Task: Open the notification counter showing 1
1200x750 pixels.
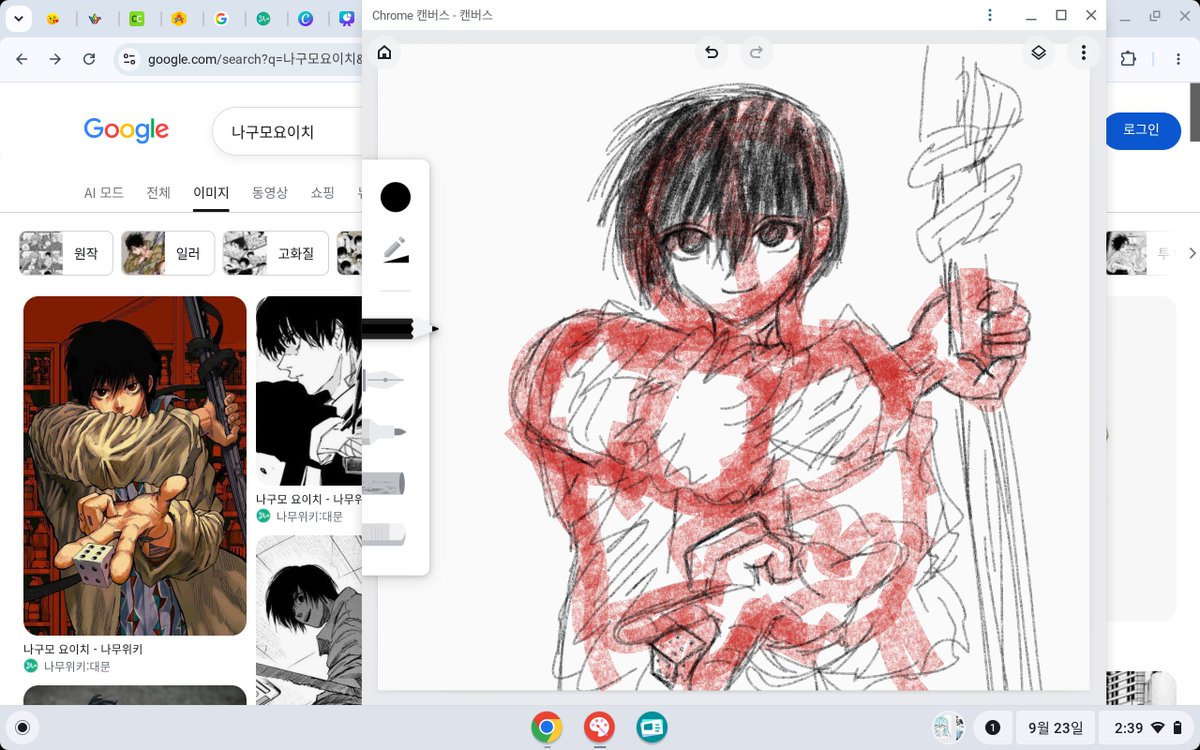Action: point(993,727)
